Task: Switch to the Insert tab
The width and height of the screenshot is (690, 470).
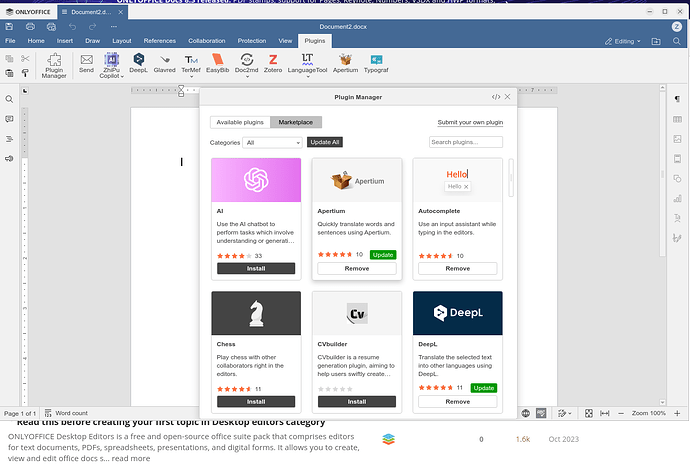Action: pos(65,41)
